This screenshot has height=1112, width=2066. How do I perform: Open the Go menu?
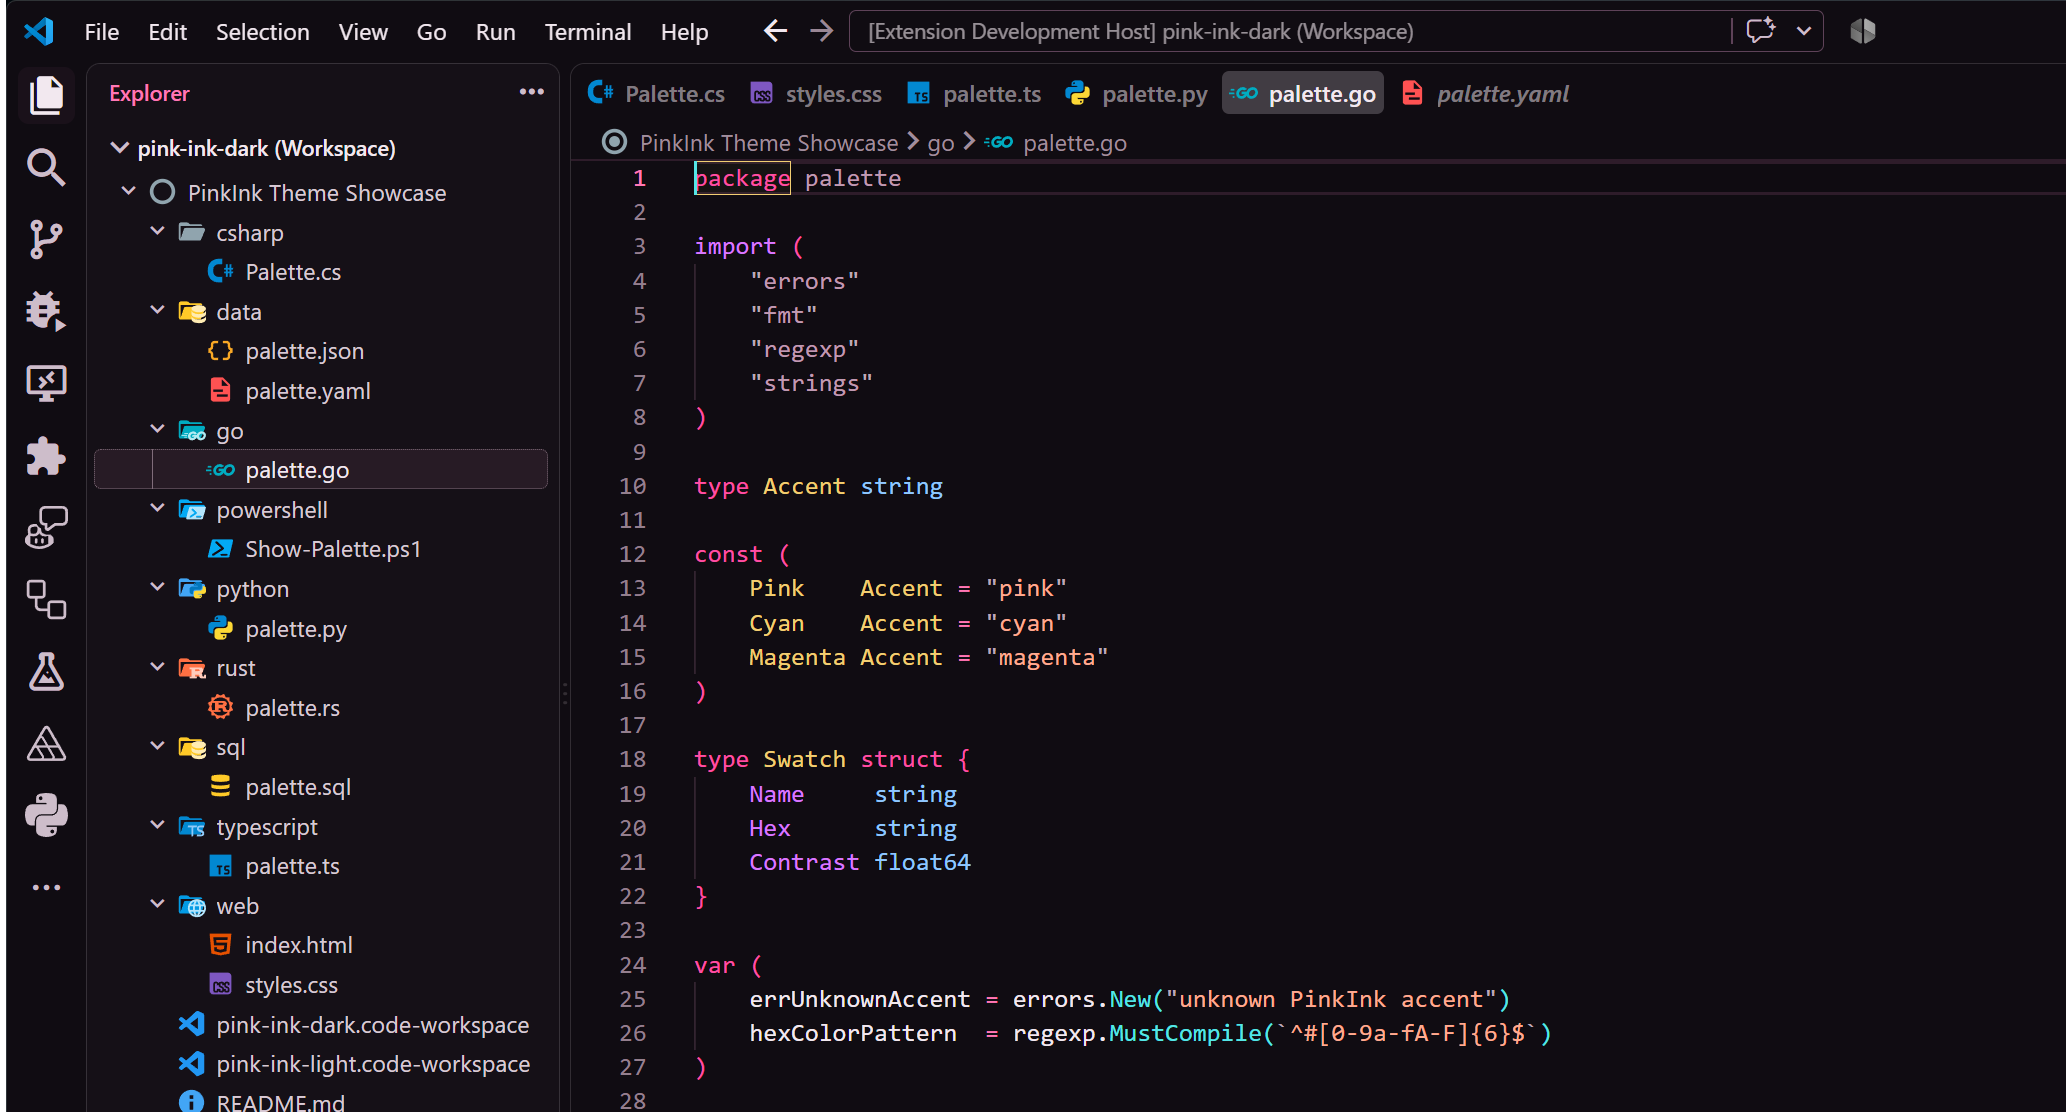click(431, 32)
